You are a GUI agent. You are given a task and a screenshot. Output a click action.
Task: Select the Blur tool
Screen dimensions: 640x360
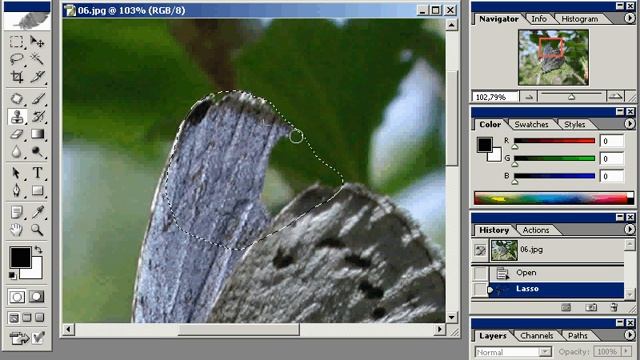[x=16, y=152]
